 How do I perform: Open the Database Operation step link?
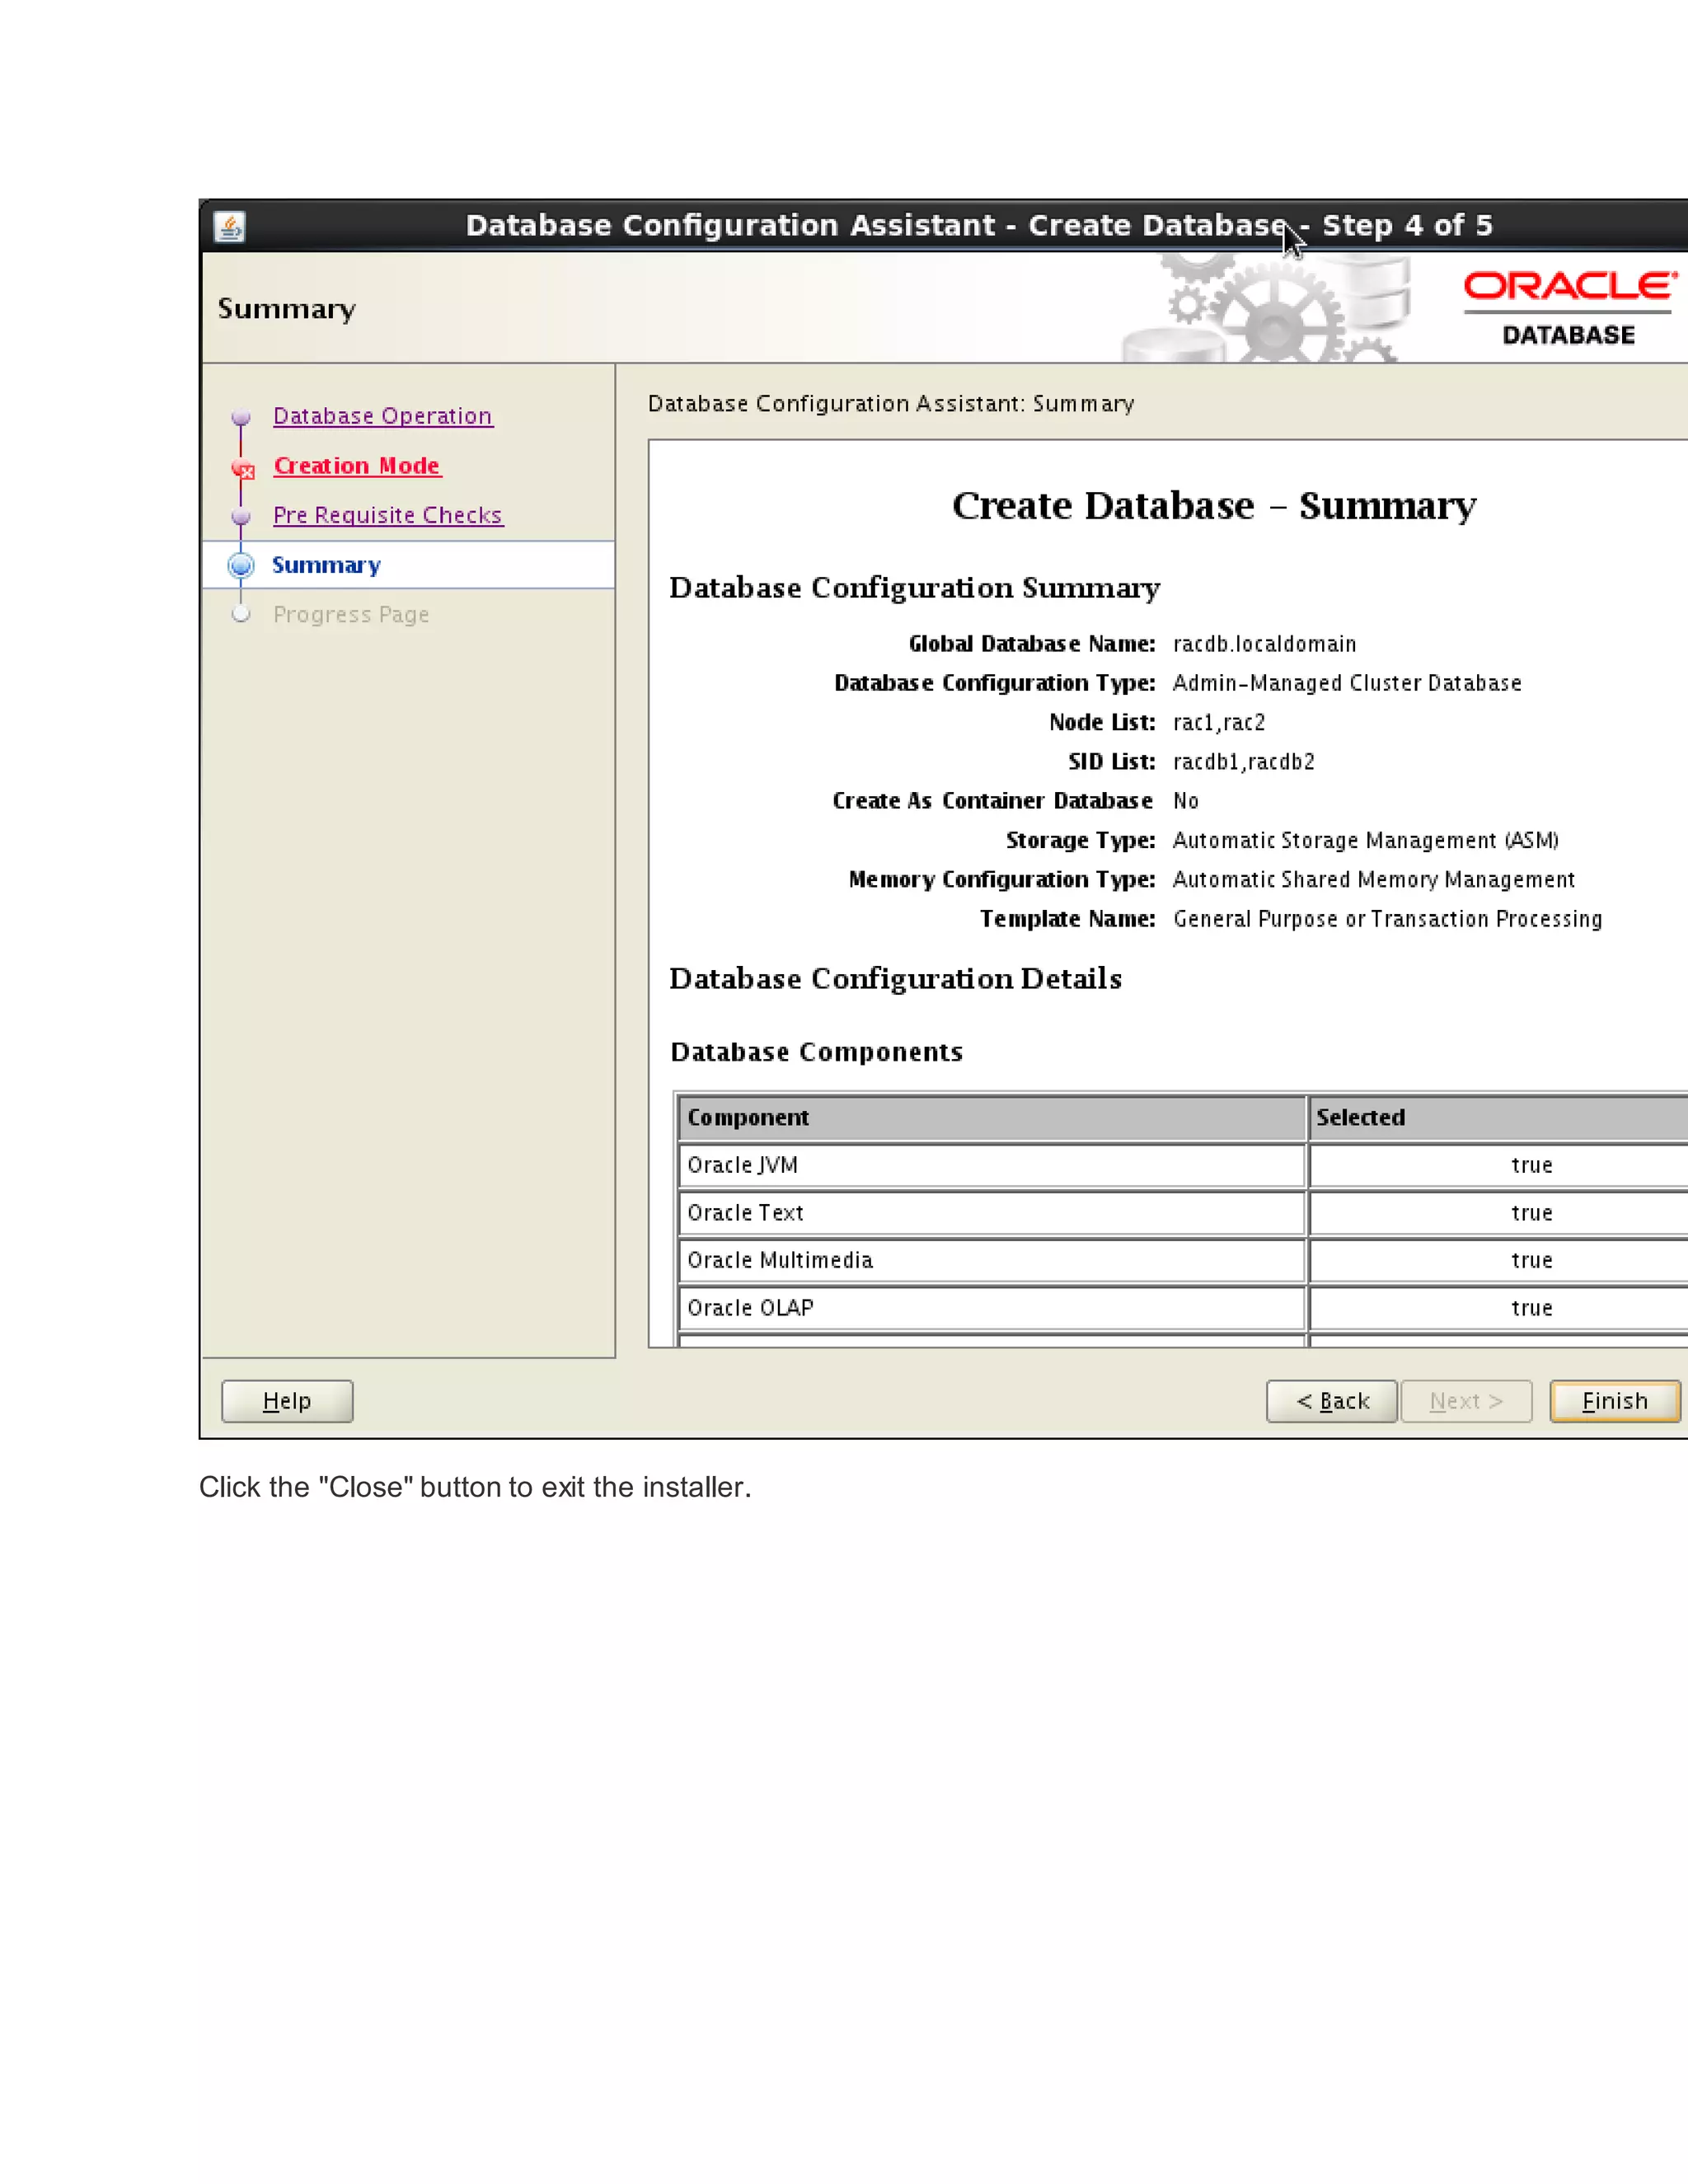[383, 416]
